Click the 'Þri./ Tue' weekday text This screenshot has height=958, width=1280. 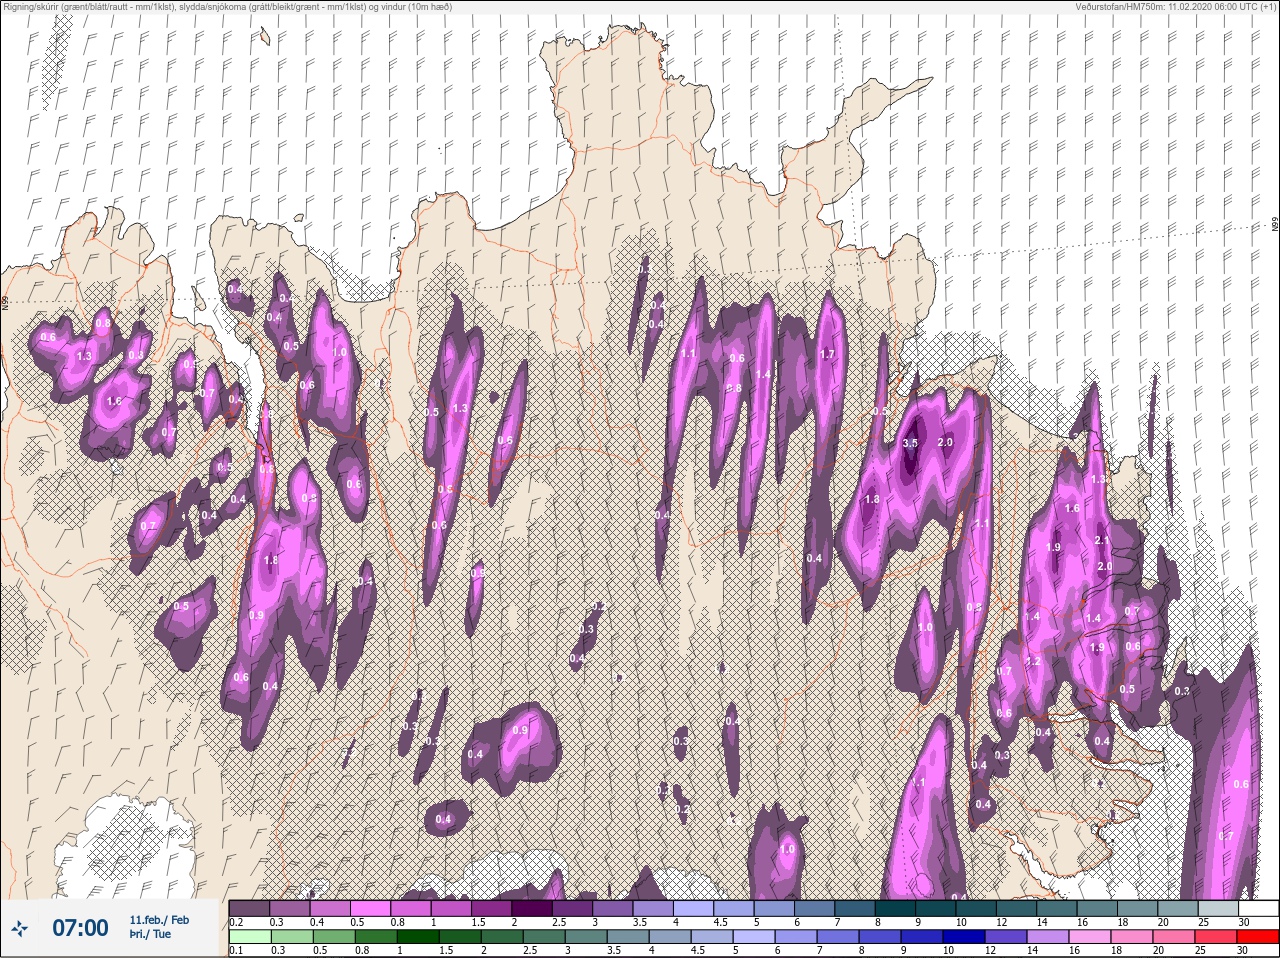point(150,935)
